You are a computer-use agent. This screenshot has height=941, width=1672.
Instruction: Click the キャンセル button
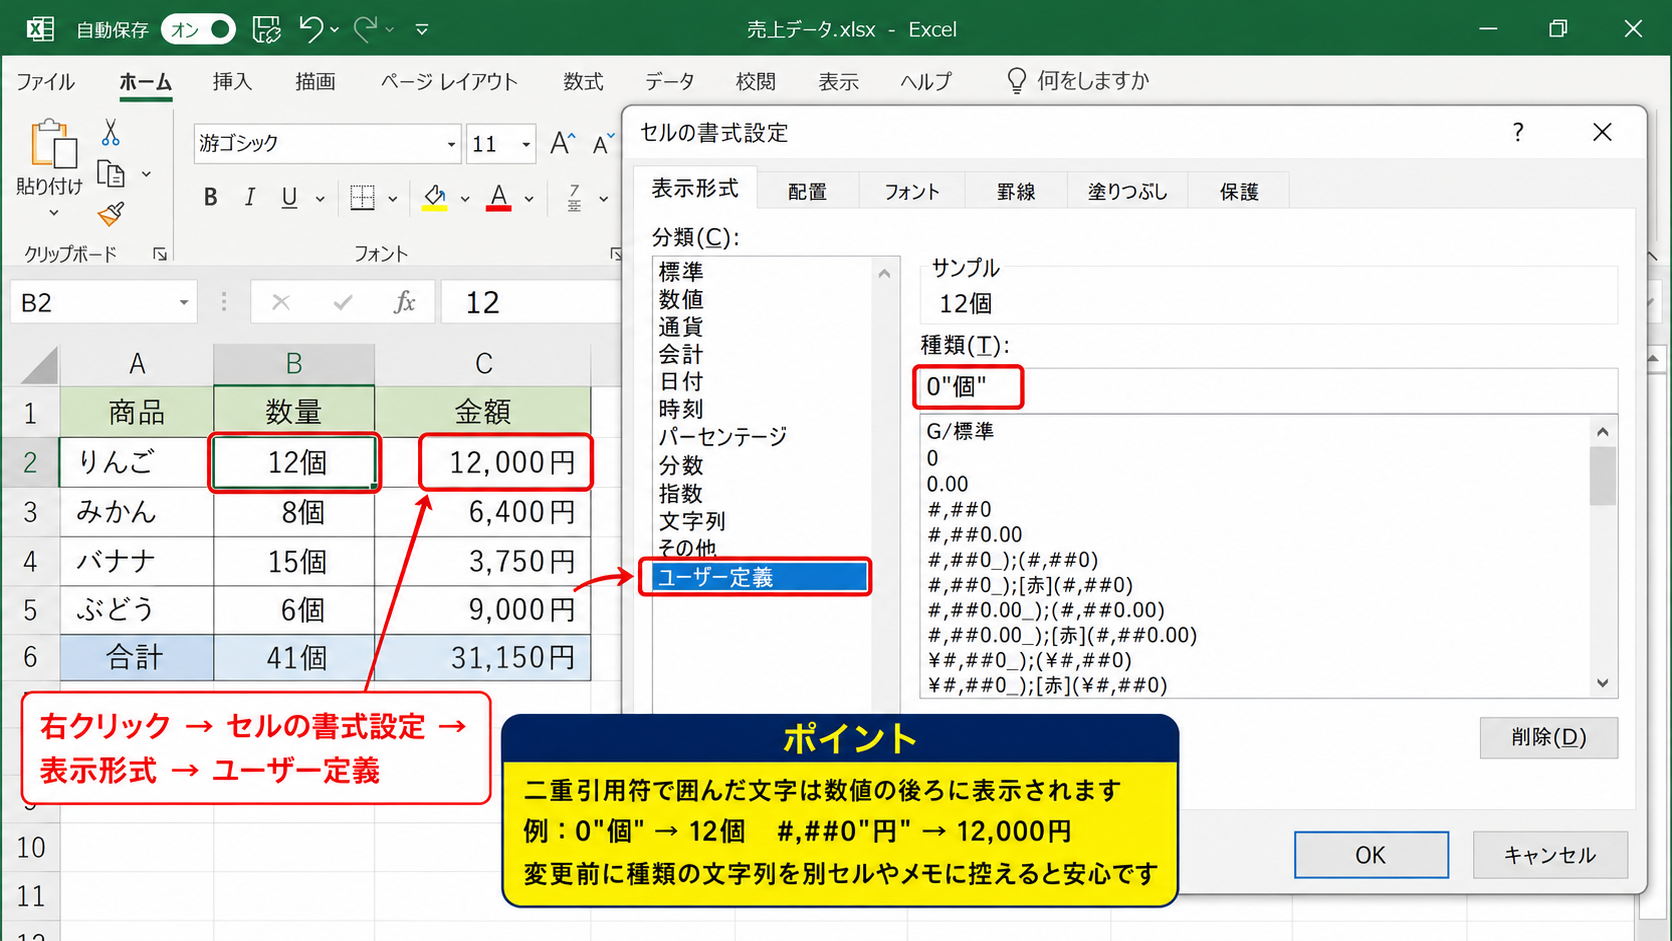pos(1550,855)
